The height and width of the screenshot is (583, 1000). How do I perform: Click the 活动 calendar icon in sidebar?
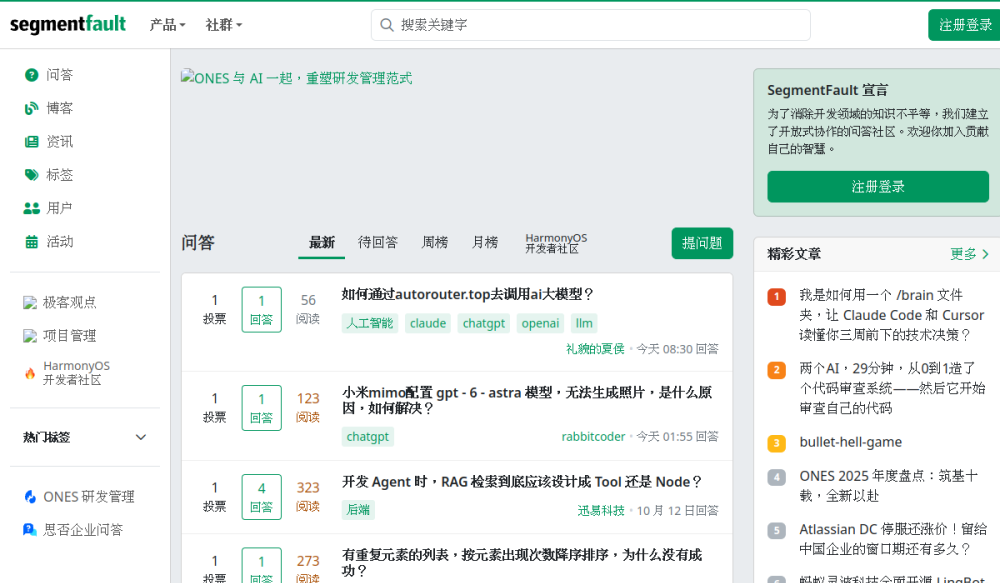[31, 242]
